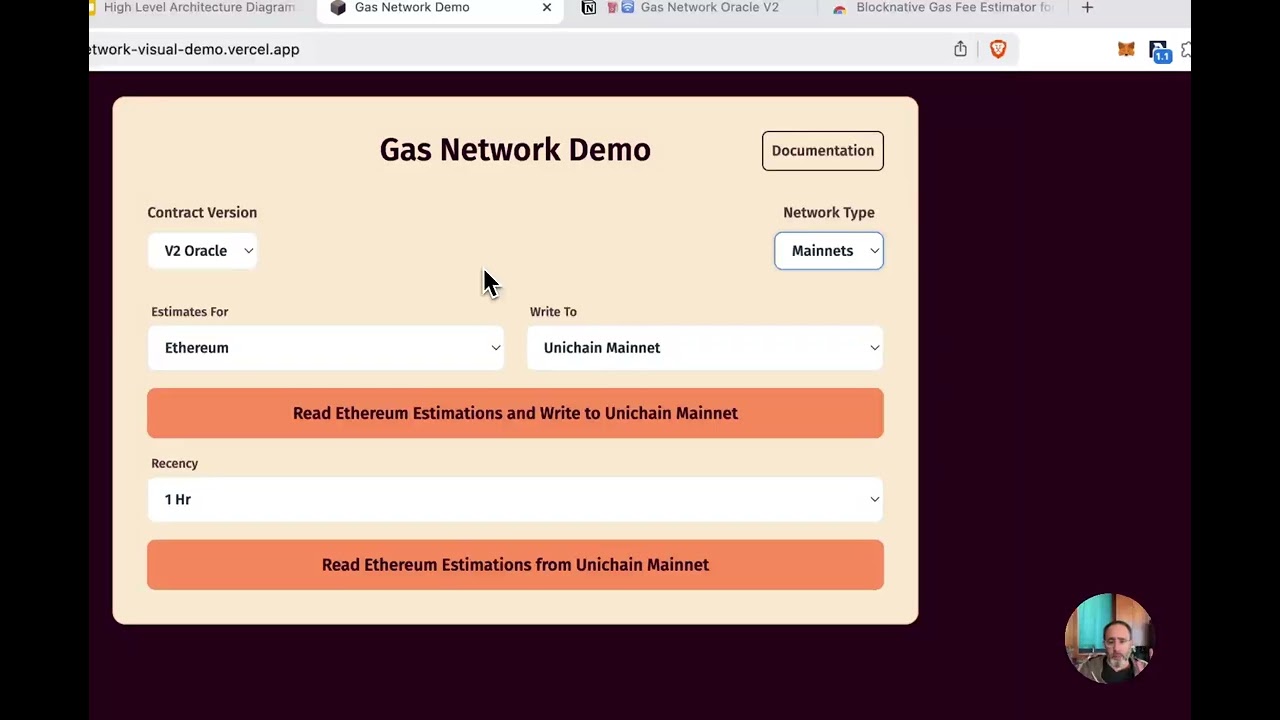This screenshot has width=1280, height=720.
Task: Close the Gas Network Demo tab
Action: click(x=547, y=8)
